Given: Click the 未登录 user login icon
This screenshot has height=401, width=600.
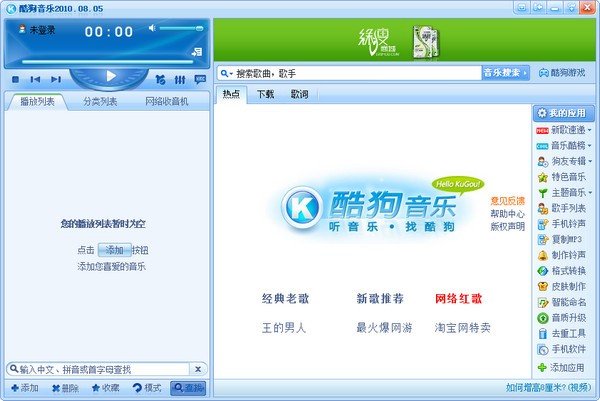Looking at the screenshot, I should pyautogui.click(x=22, y=29).
